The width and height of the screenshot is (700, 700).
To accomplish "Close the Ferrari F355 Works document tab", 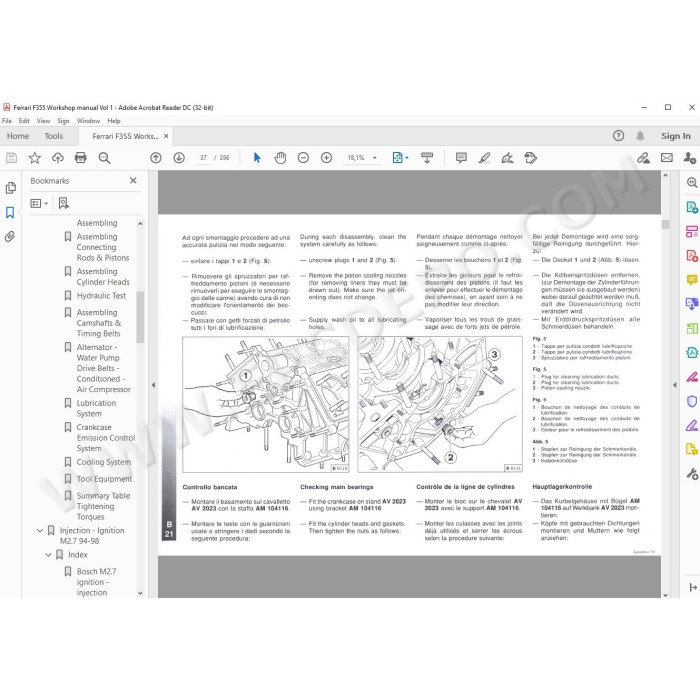I will pyautogui.click(x=166, y=136).
